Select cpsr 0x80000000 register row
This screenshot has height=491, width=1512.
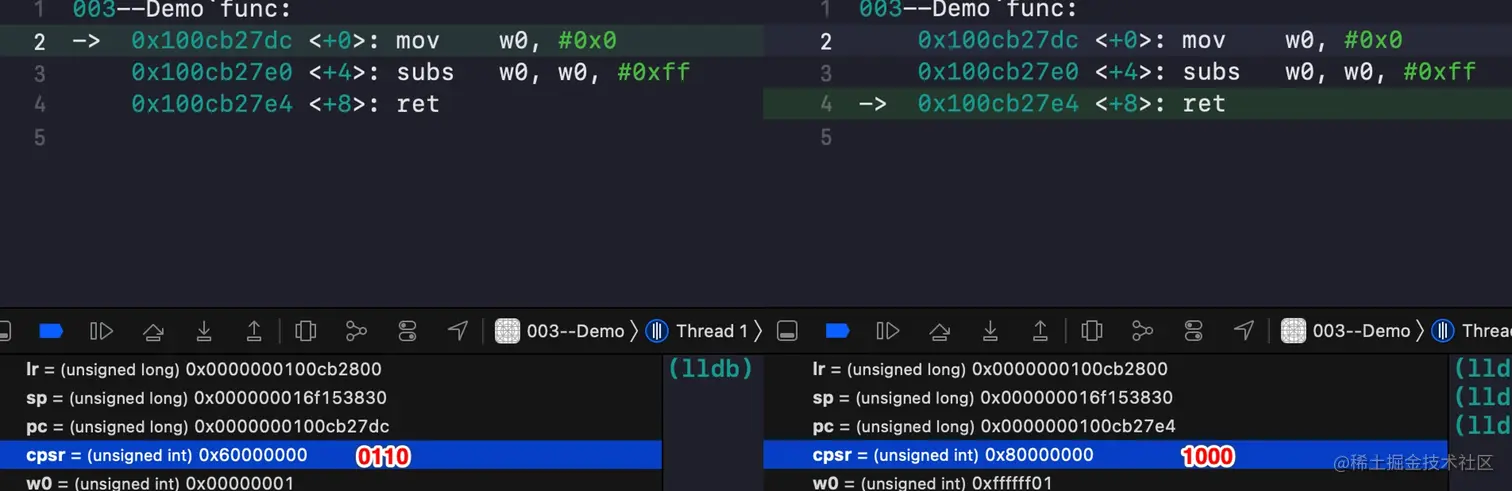[1105, 455]
